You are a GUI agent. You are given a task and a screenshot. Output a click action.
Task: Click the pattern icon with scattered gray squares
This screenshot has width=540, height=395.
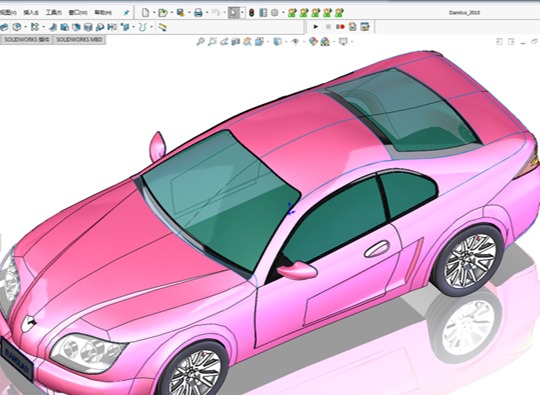tap(34, 27)
